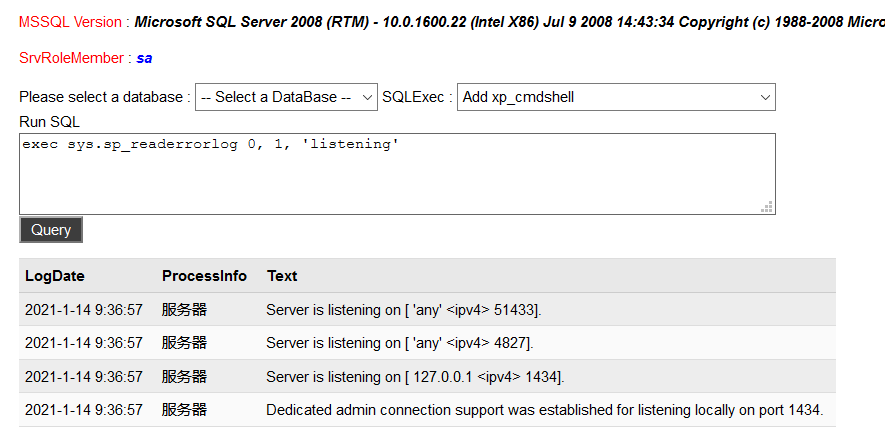The image size is (885, 437).
Task: Click the row text mentioning port 4827
Action: (x=400, y=343)
